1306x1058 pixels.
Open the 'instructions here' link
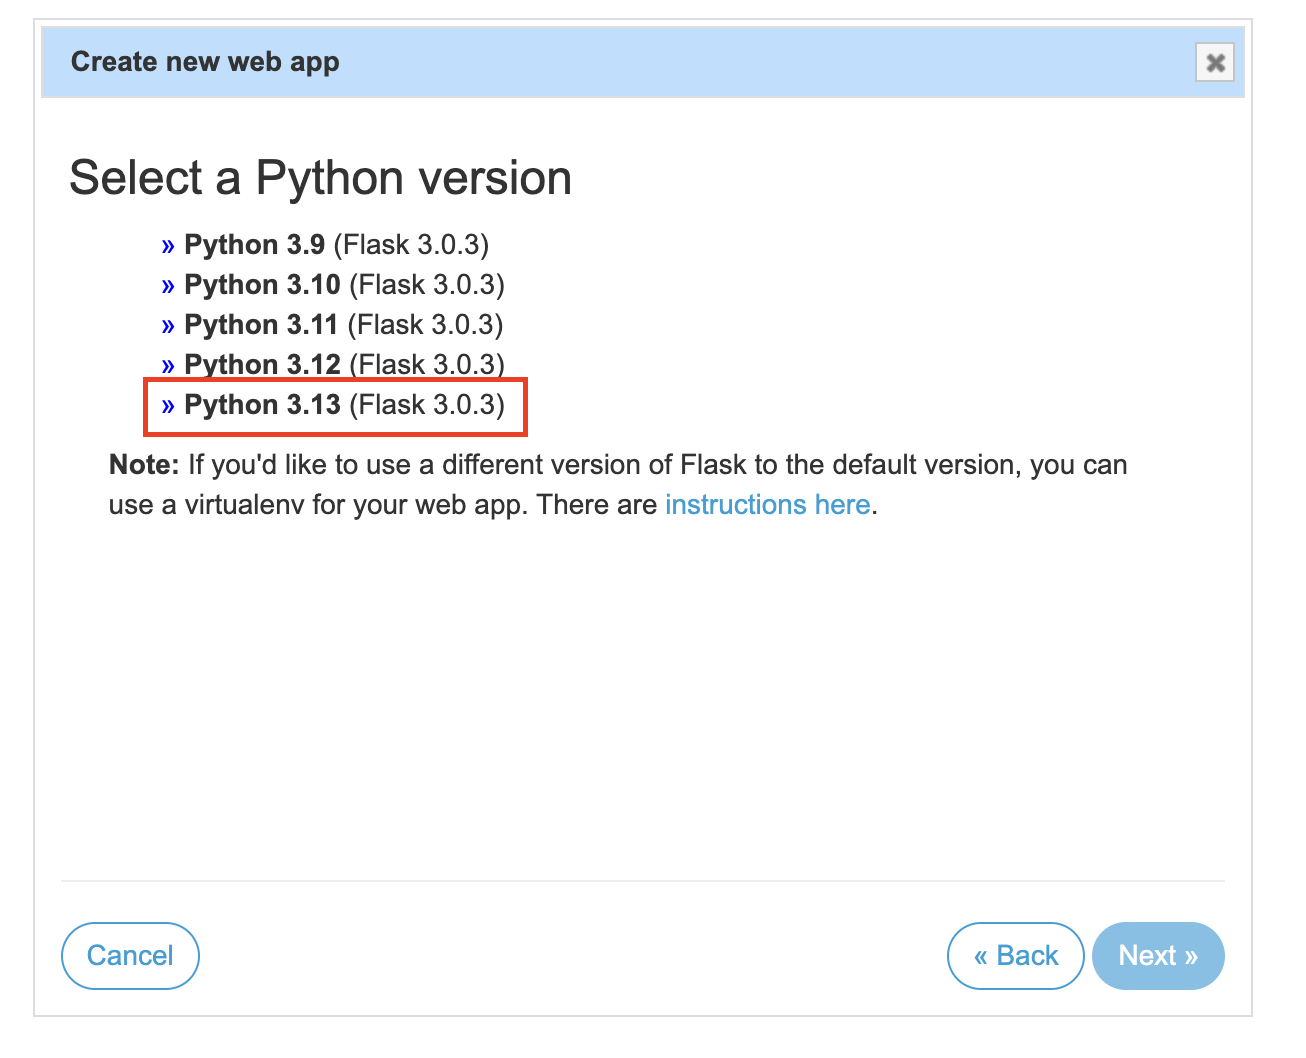pos(767,505)
